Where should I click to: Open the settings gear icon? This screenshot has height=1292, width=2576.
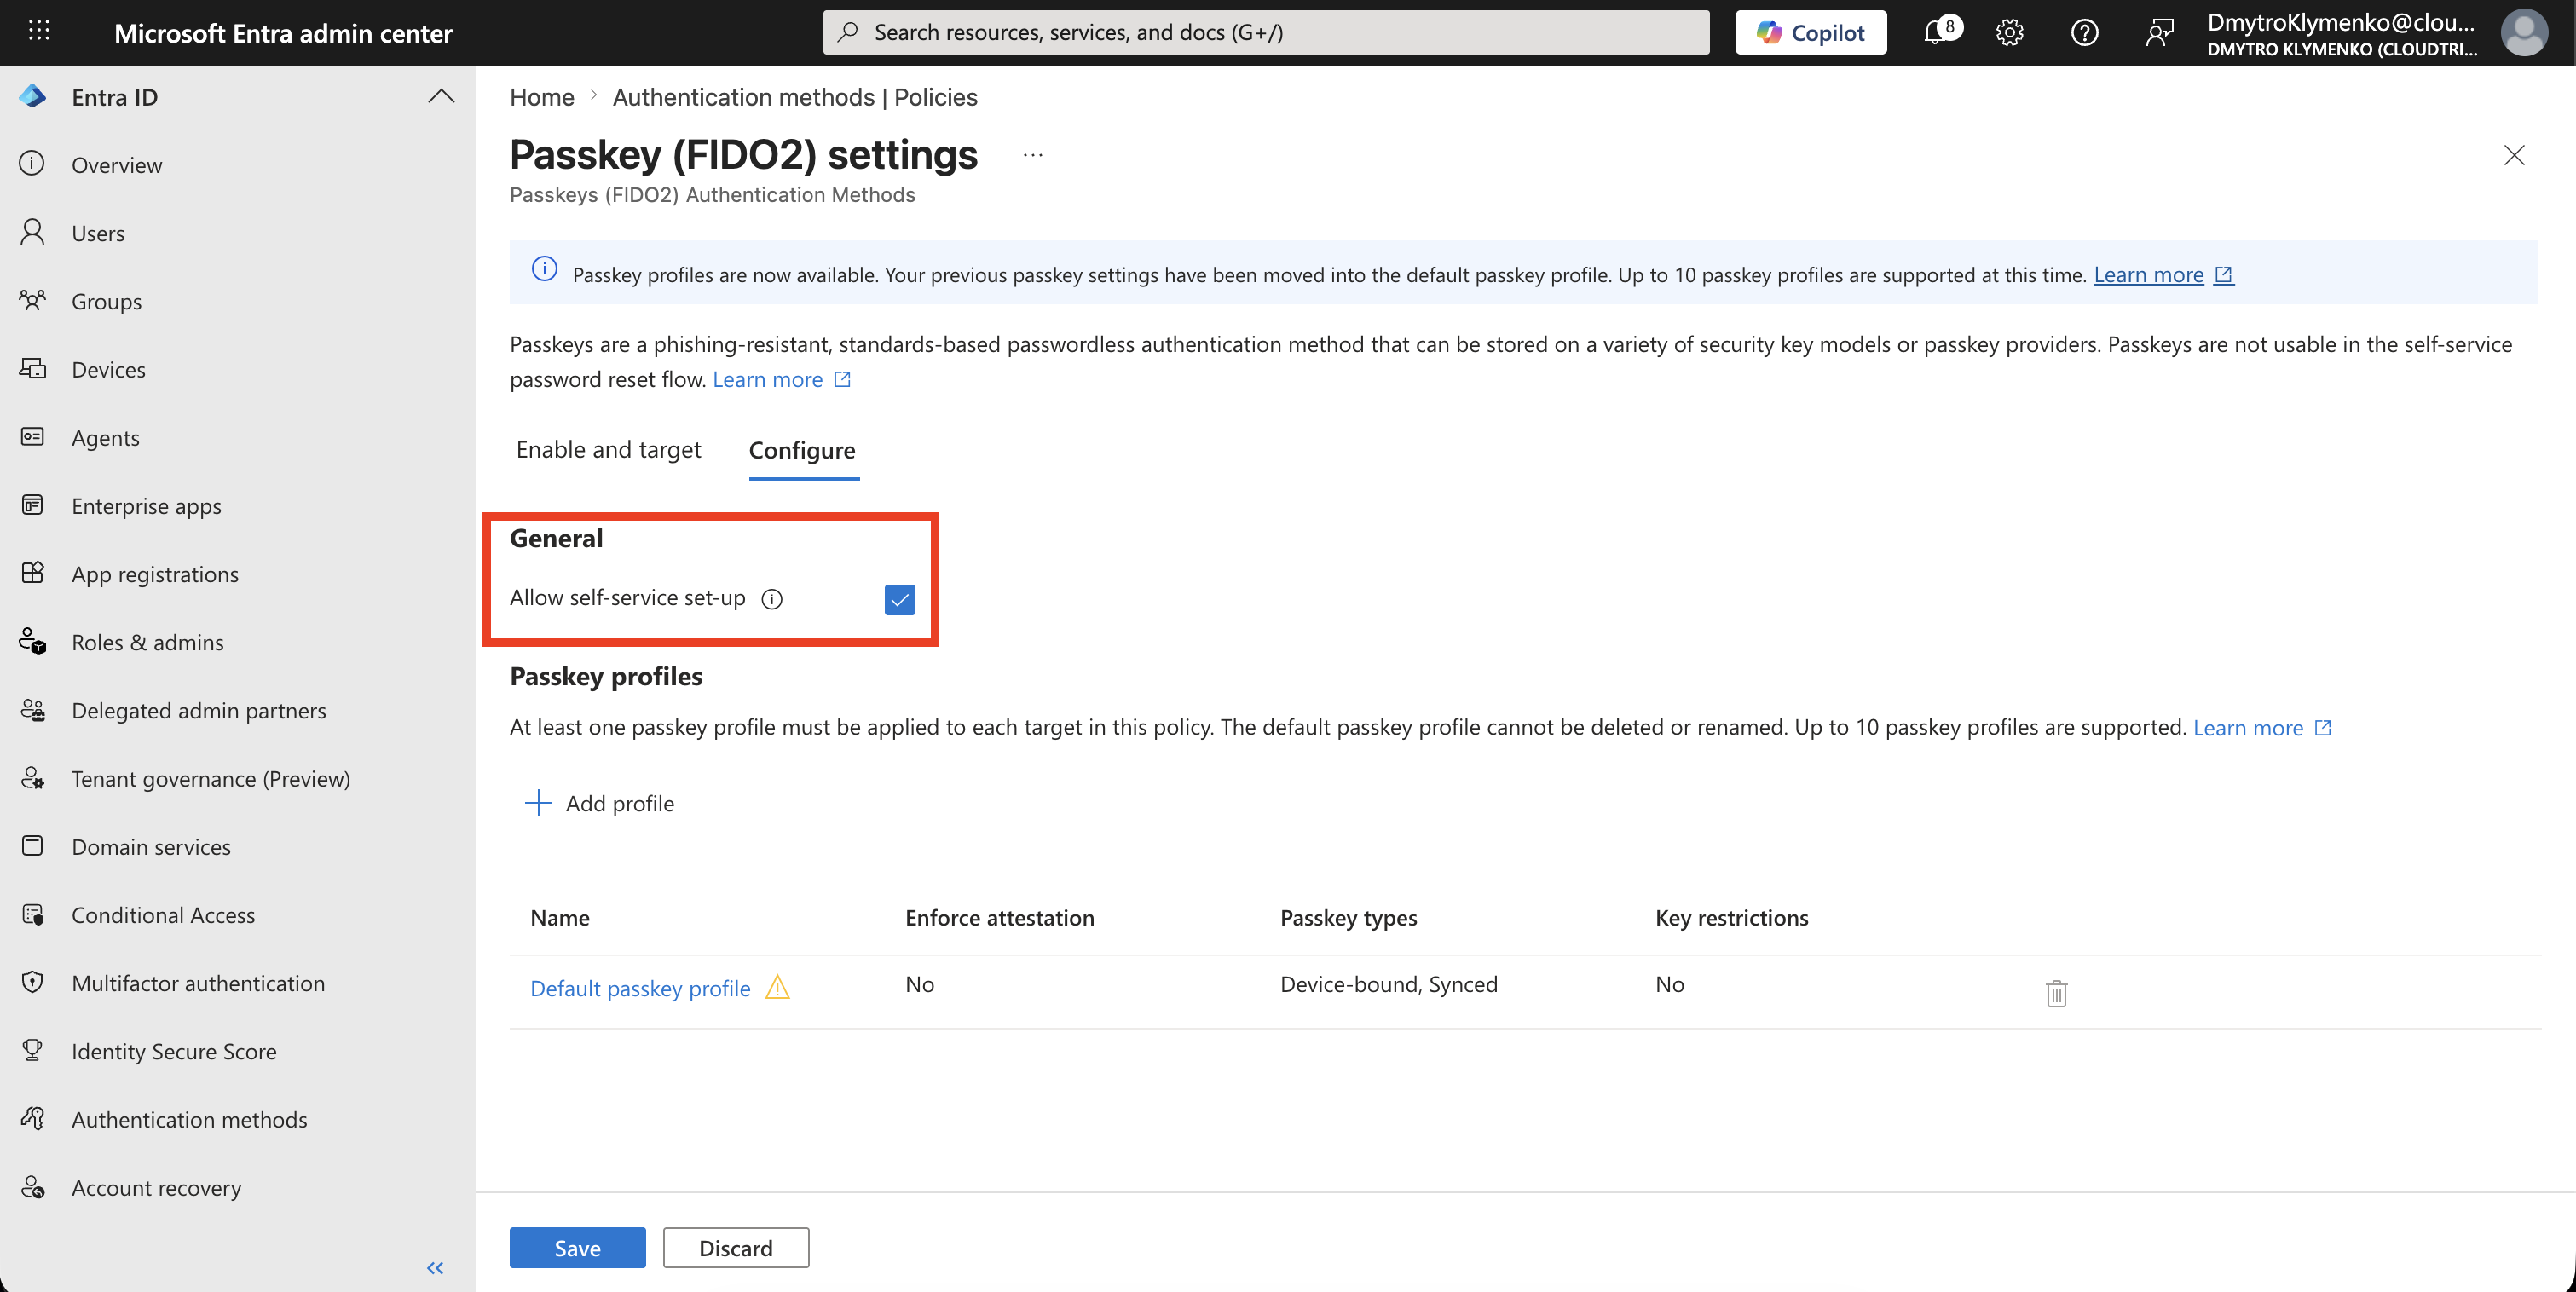(2009, 33)
